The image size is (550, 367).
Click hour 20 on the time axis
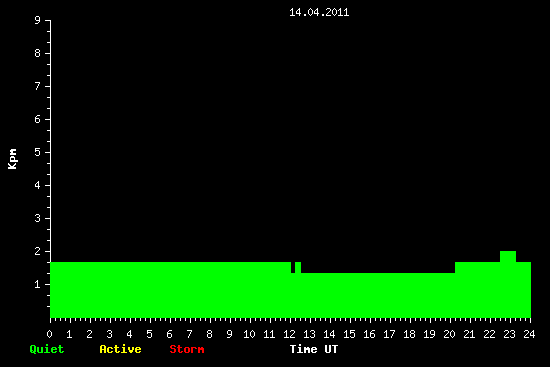pyautogui.click(x=449, y=334)
